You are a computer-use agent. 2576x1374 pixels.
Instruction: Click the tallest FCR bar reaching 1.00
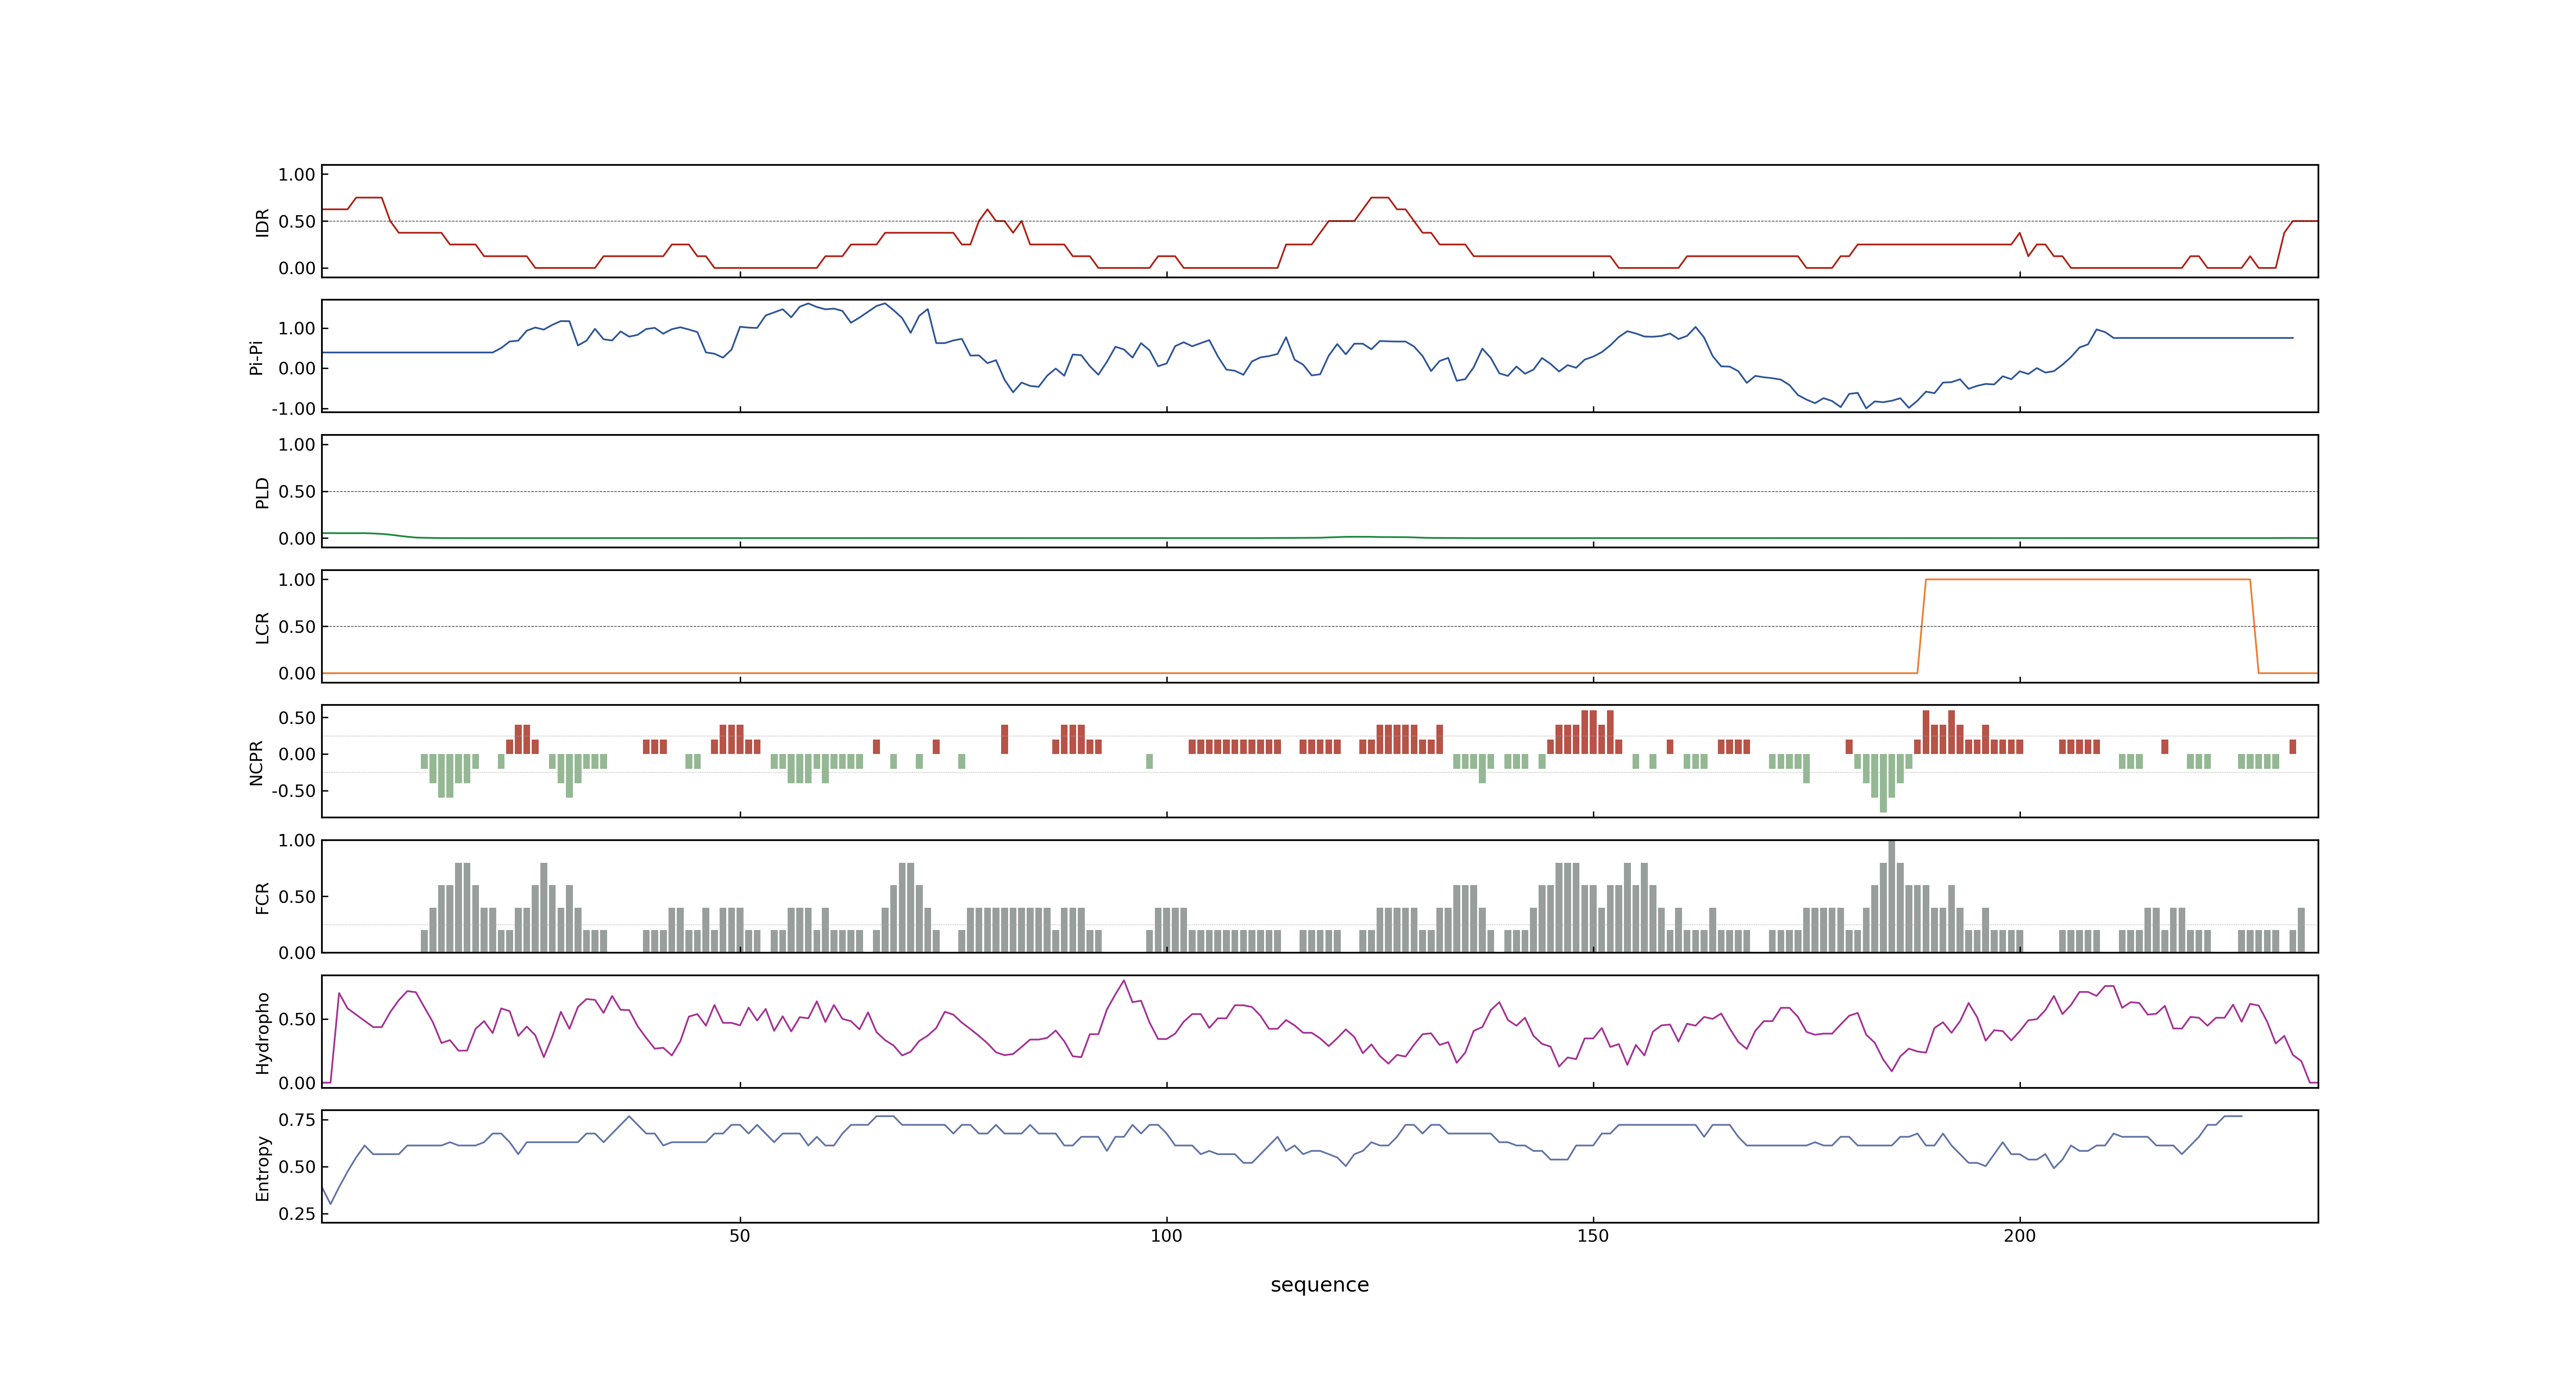pos(1891,896)
